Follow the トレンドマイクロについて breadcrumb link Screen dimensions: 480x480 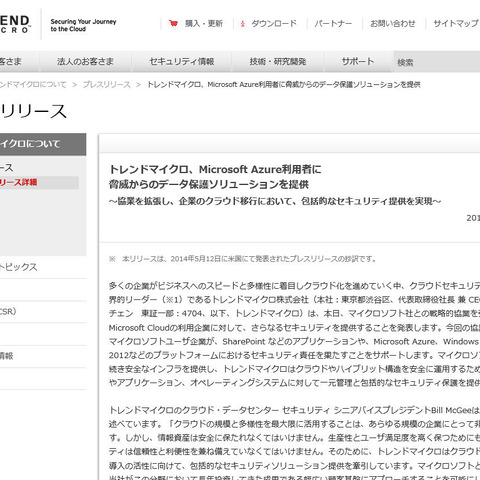coord(33,85)
